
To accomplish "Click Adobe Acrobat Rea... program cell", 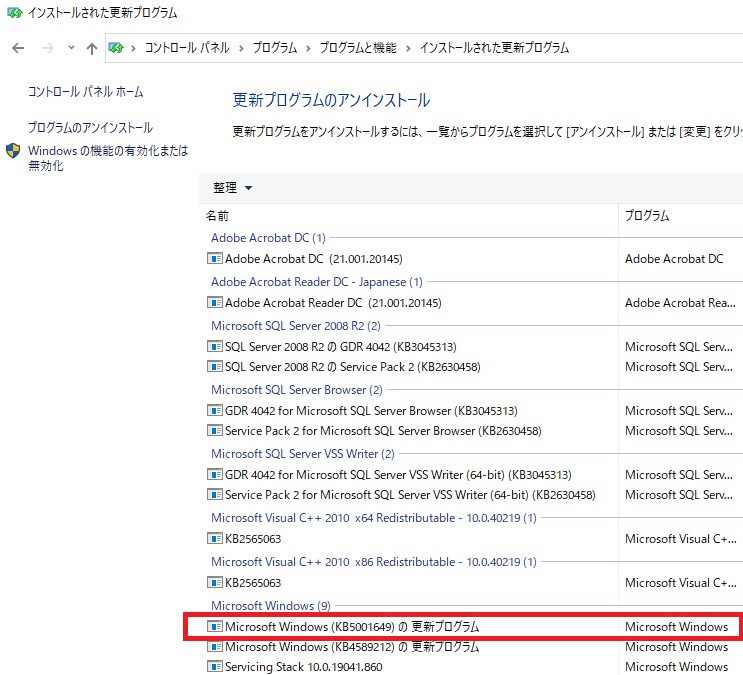I will point(680,302).
